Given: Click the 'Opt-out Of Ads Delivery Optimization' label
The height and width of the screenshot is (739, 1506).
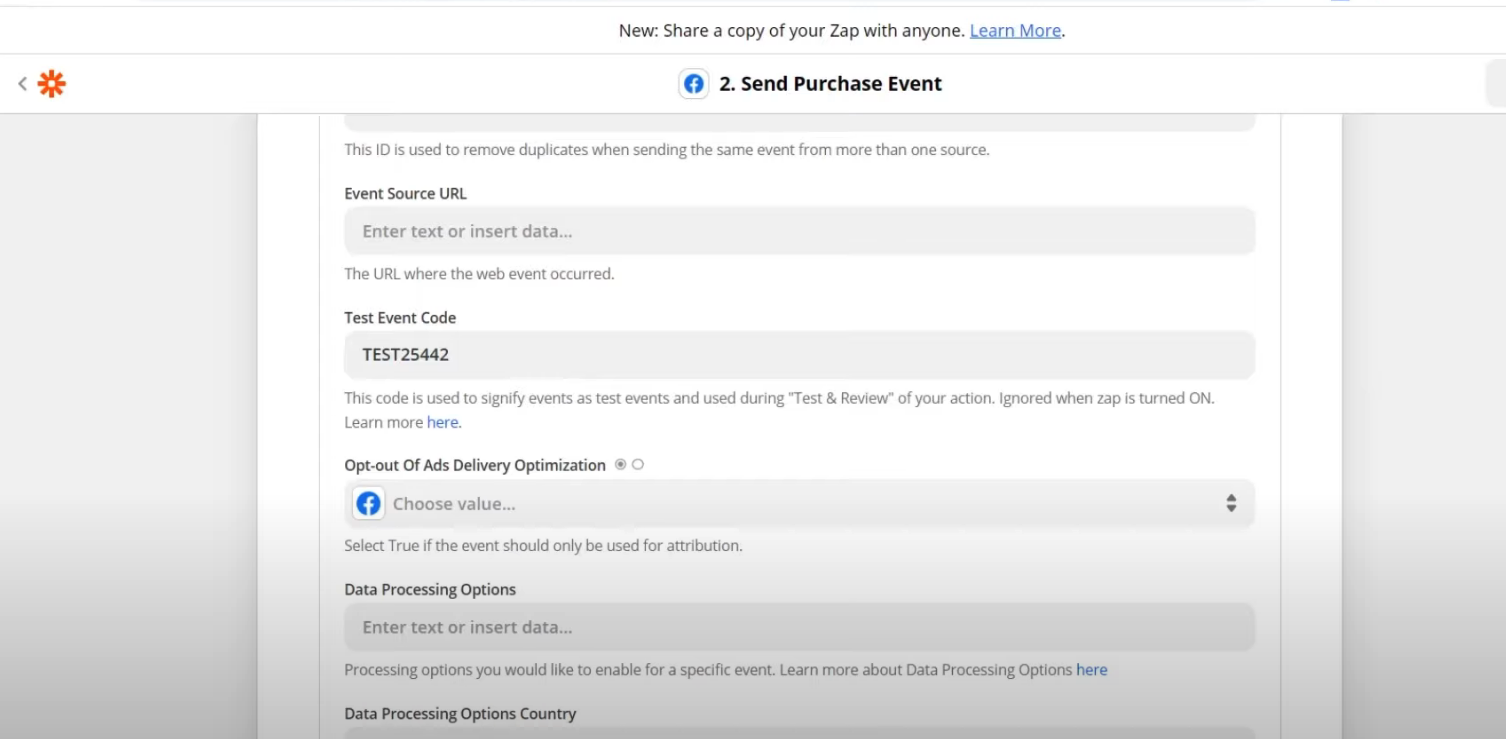Looking at the screenshot, I should coord(475,466).
